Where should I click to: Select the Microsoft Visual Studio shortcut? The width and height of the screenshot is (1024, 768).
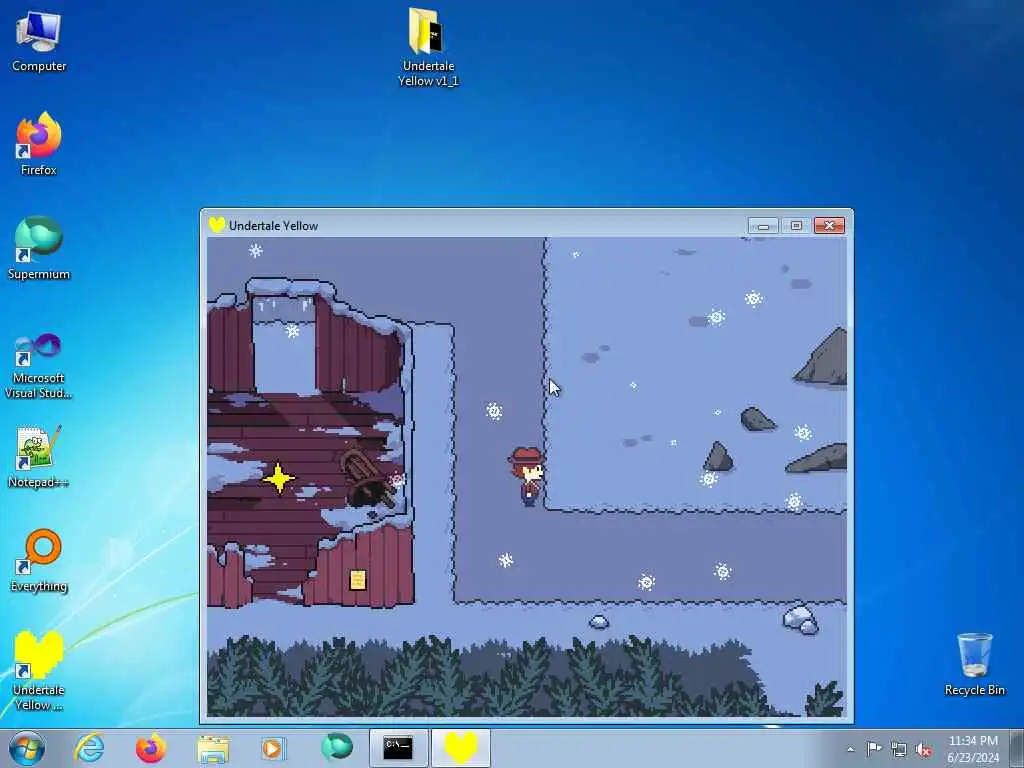tap(39, 366)
